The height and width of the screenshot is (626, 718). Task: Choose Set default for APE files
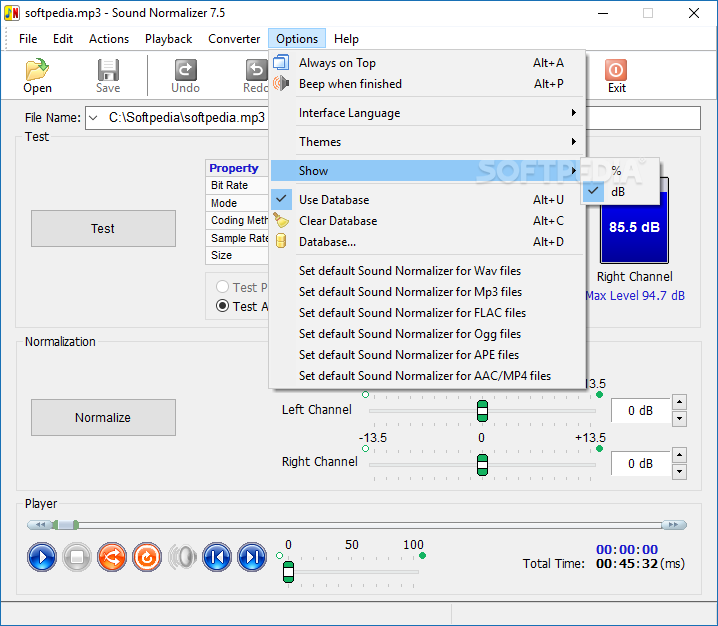coord(427,355)
